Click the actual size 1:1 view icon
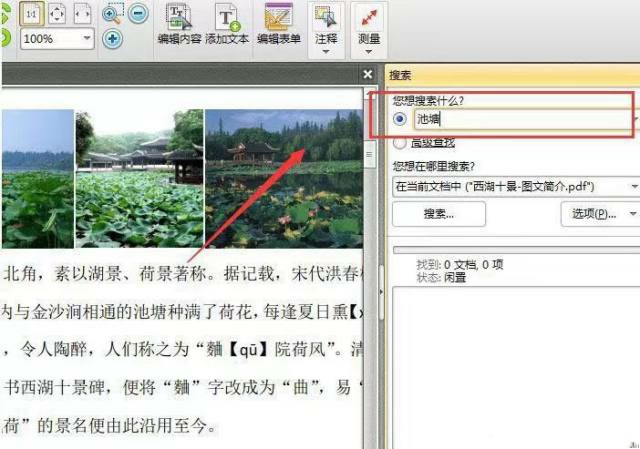 [x=31, y=14]
